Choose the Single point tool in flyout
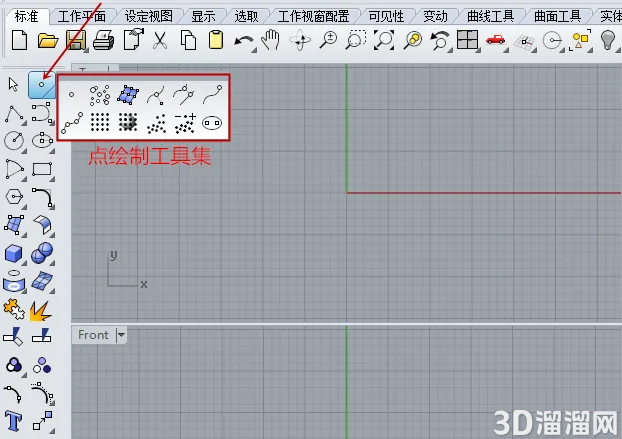Viewport: 622px width, 439px height. point(71,94)
